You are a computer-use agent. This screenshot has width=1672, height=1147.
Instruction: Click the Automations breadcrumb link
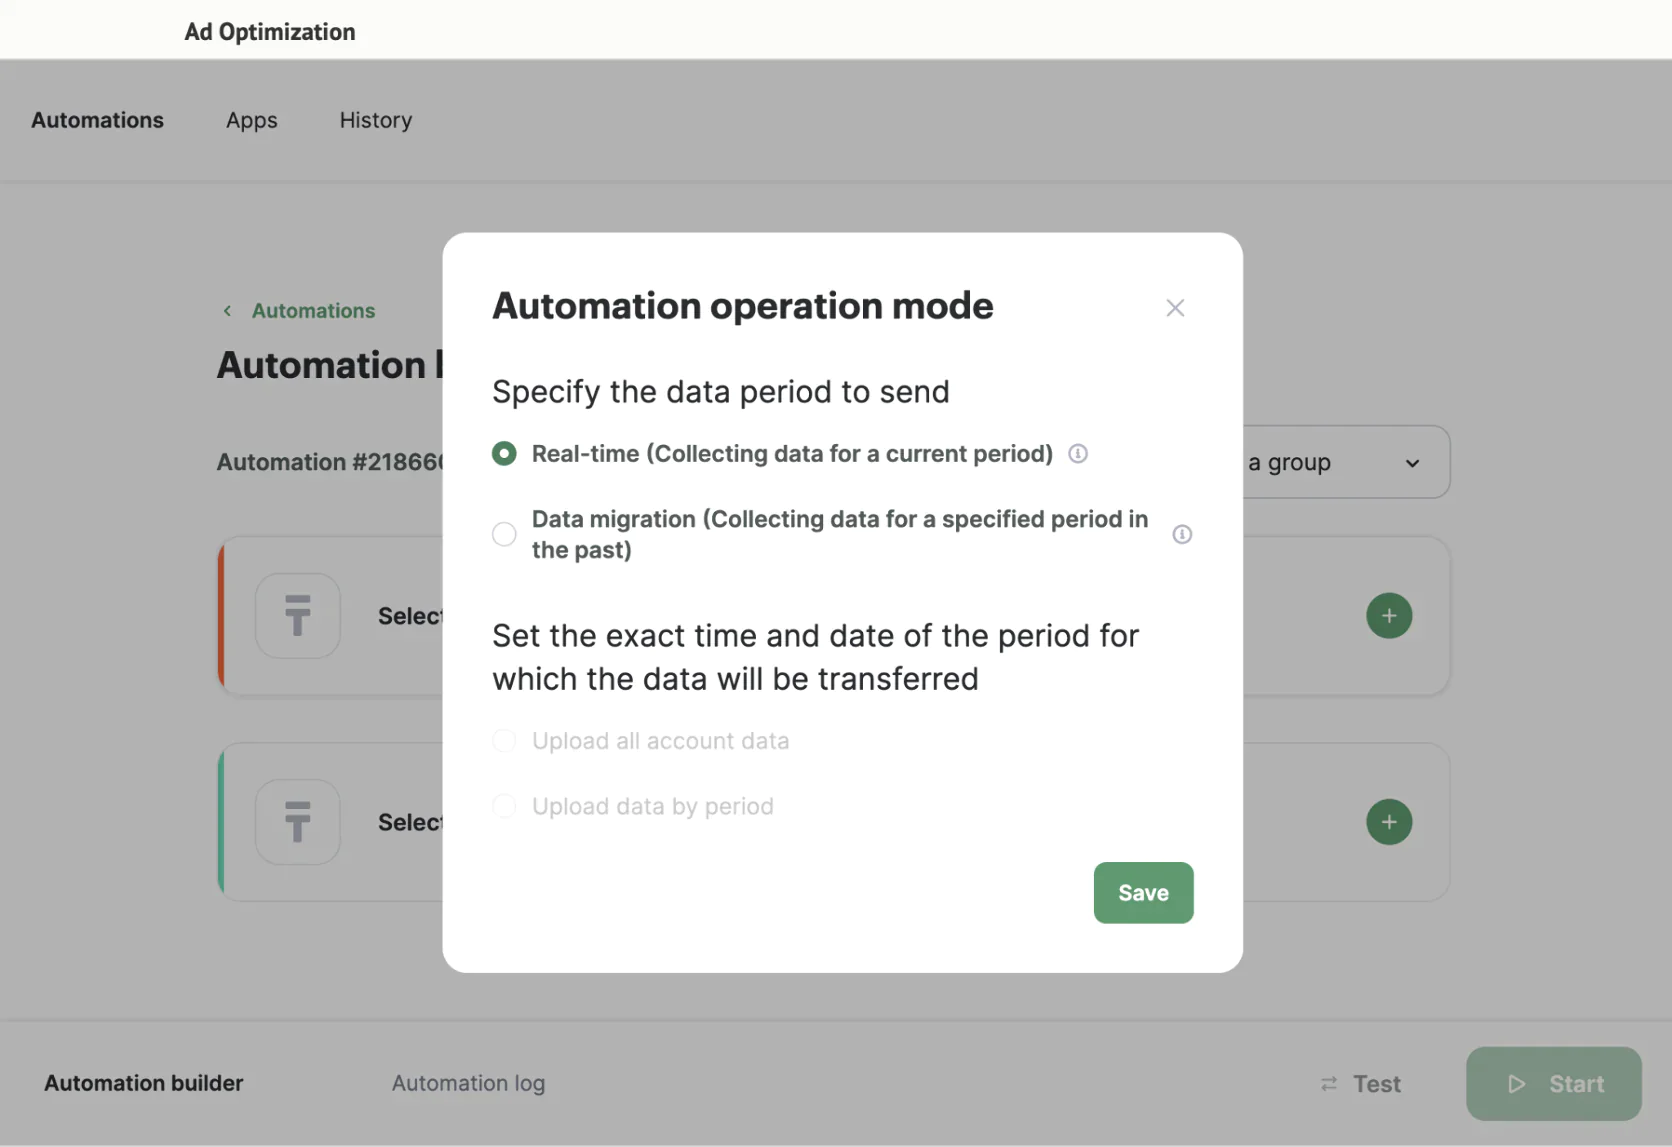pyautogui.click(x=313, y=311)
